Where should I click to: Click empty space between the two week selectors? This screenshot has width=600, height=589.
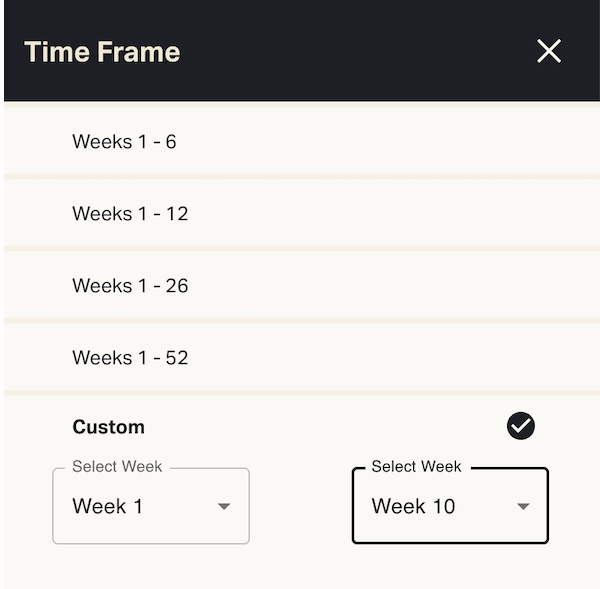[300, 506]
